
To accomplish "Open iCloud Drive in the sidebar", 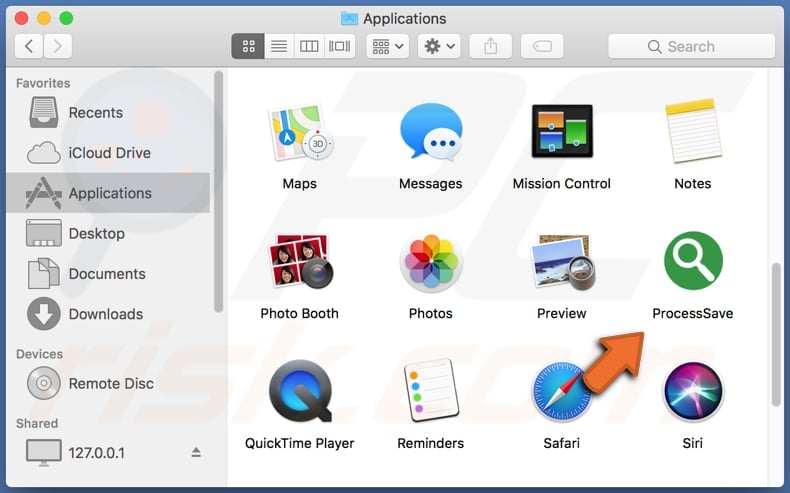I will 108,153.
